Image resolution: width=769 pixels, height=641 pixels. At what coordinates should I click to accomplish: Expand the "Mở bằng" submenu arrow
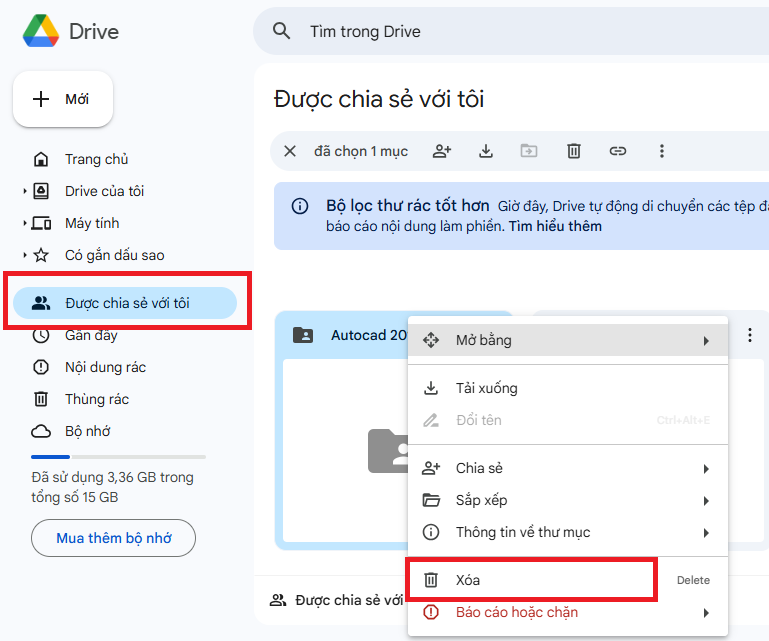point(706,340)
